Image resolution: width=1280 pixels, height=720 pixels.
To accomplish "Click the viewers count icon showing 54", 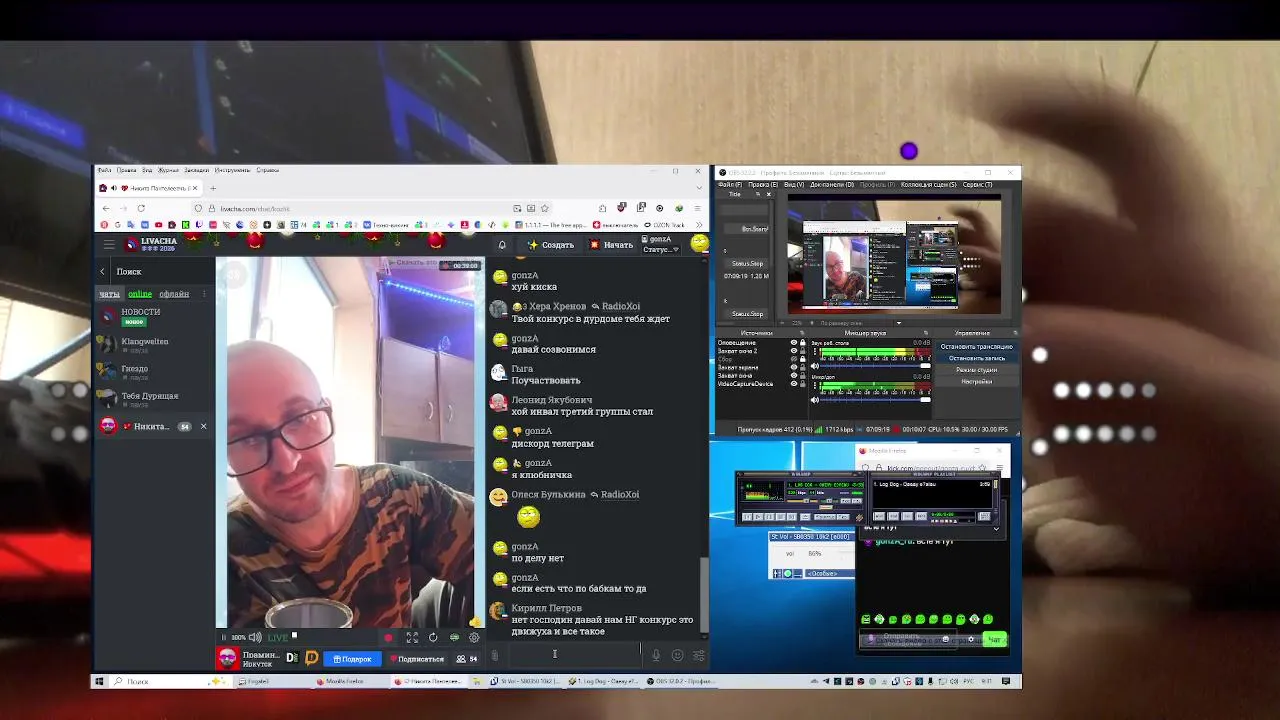I will pyautogui.click(x=467, y=659).
